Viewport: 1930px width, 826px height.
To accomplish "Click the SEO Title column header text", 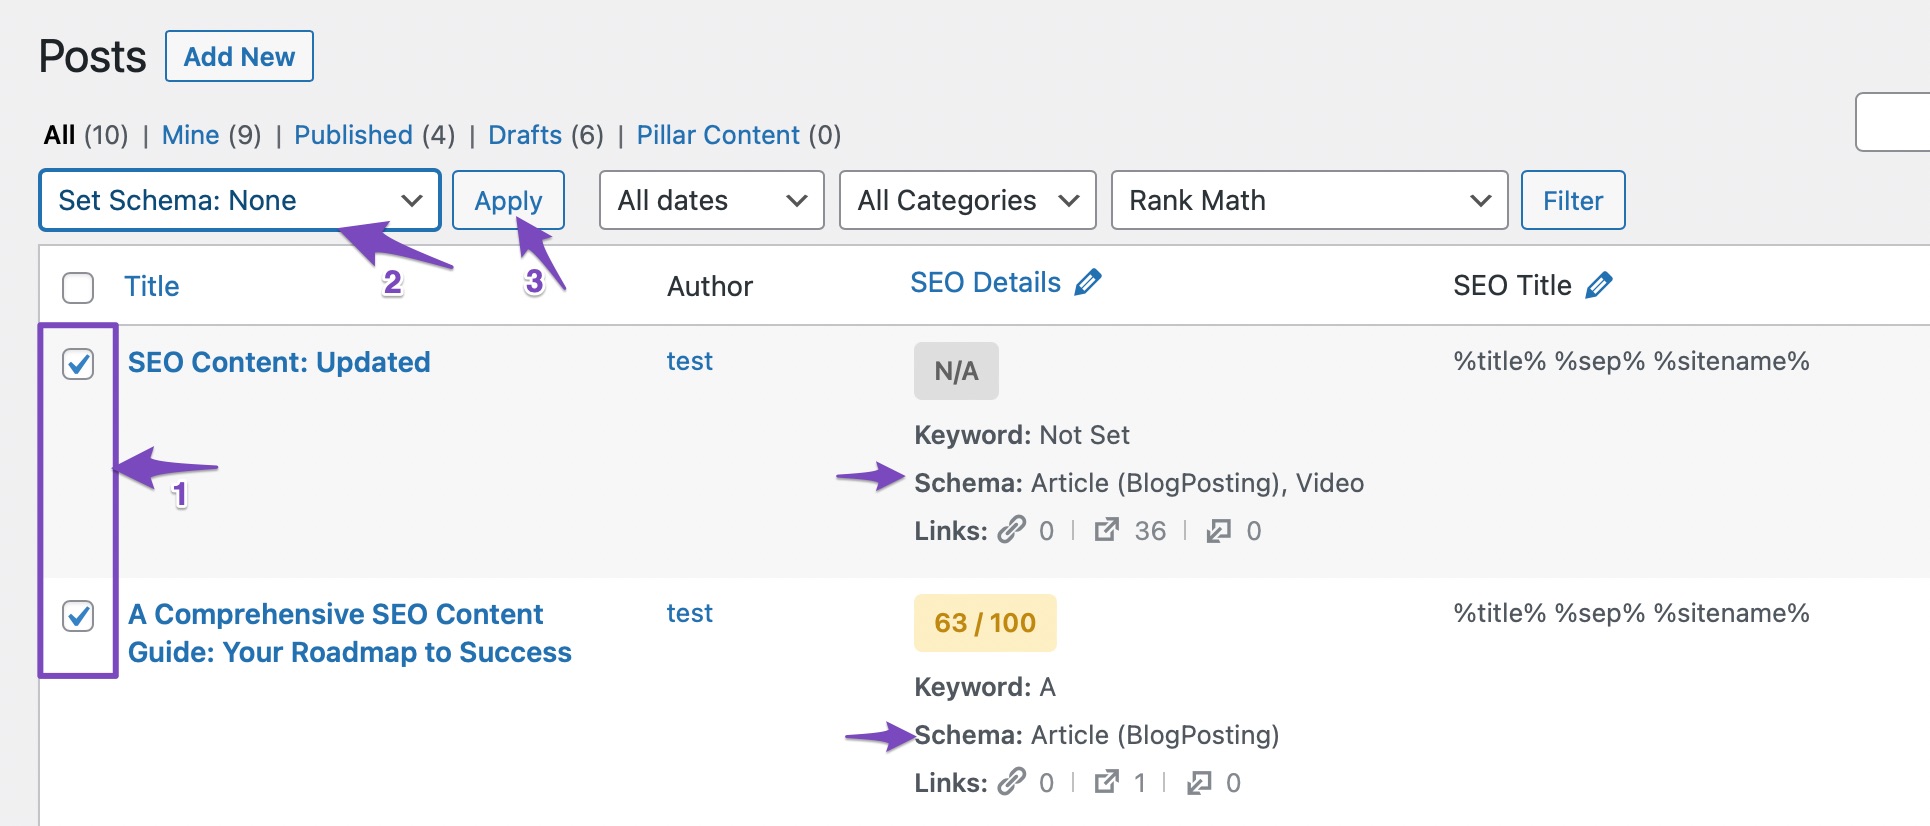I will [x=1512, y=286].
